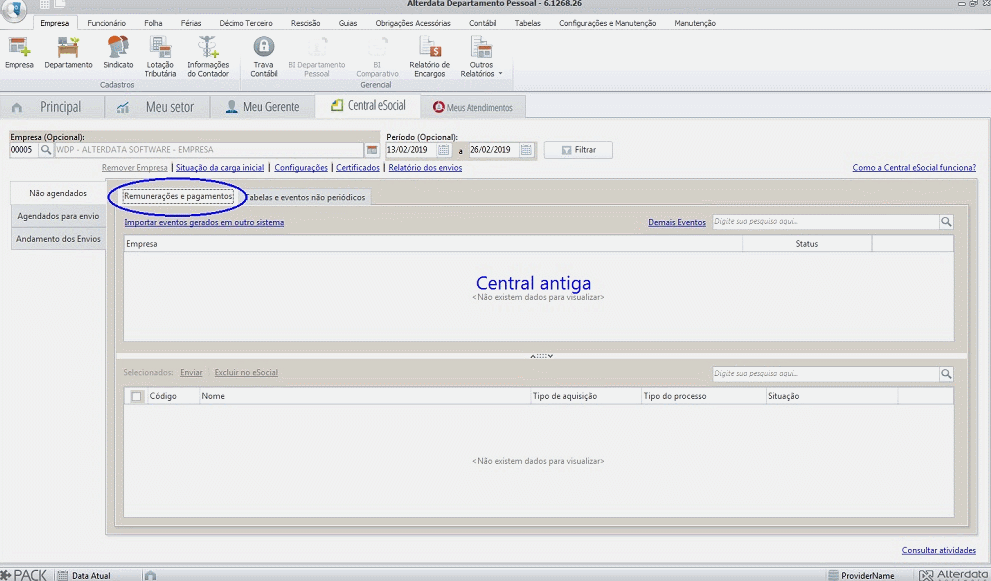Click the upper grid search magnifier
Screen dimensions: 991x581
tap(946, 222)
